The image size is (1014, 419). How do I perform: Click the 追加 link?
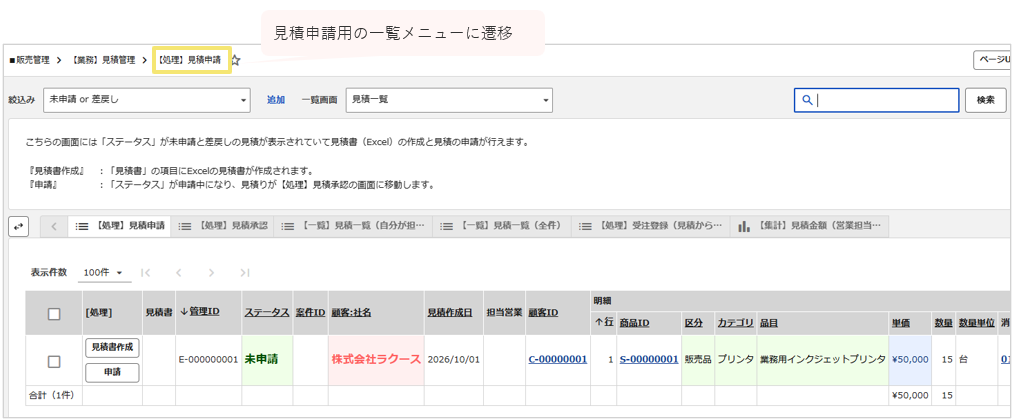pyautogui.click(x=276, y=100)
